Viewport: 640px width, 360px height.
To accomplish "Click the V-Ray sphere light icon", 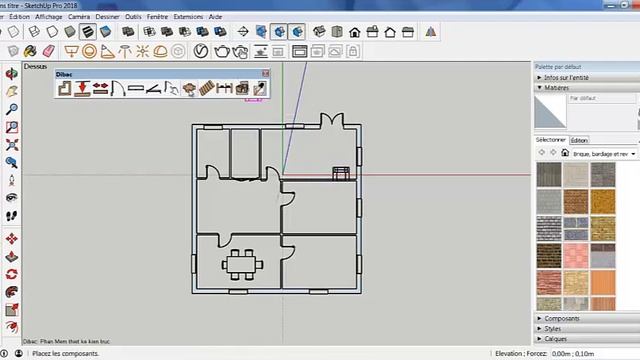I will pyautogui.click(x=89, y=51).
